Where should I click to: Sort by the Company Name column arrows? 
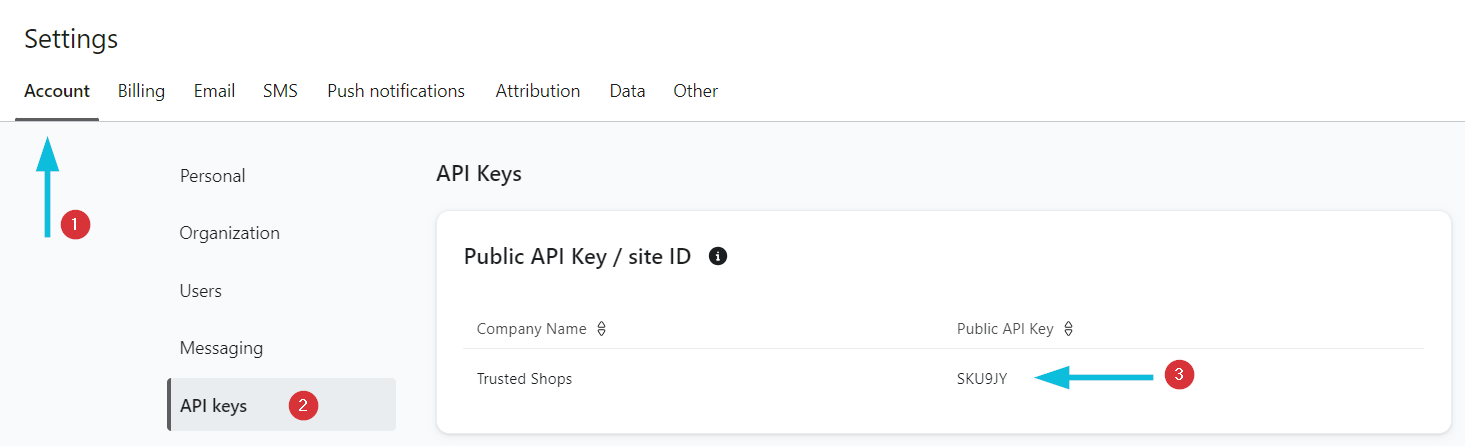click(601, 329)
